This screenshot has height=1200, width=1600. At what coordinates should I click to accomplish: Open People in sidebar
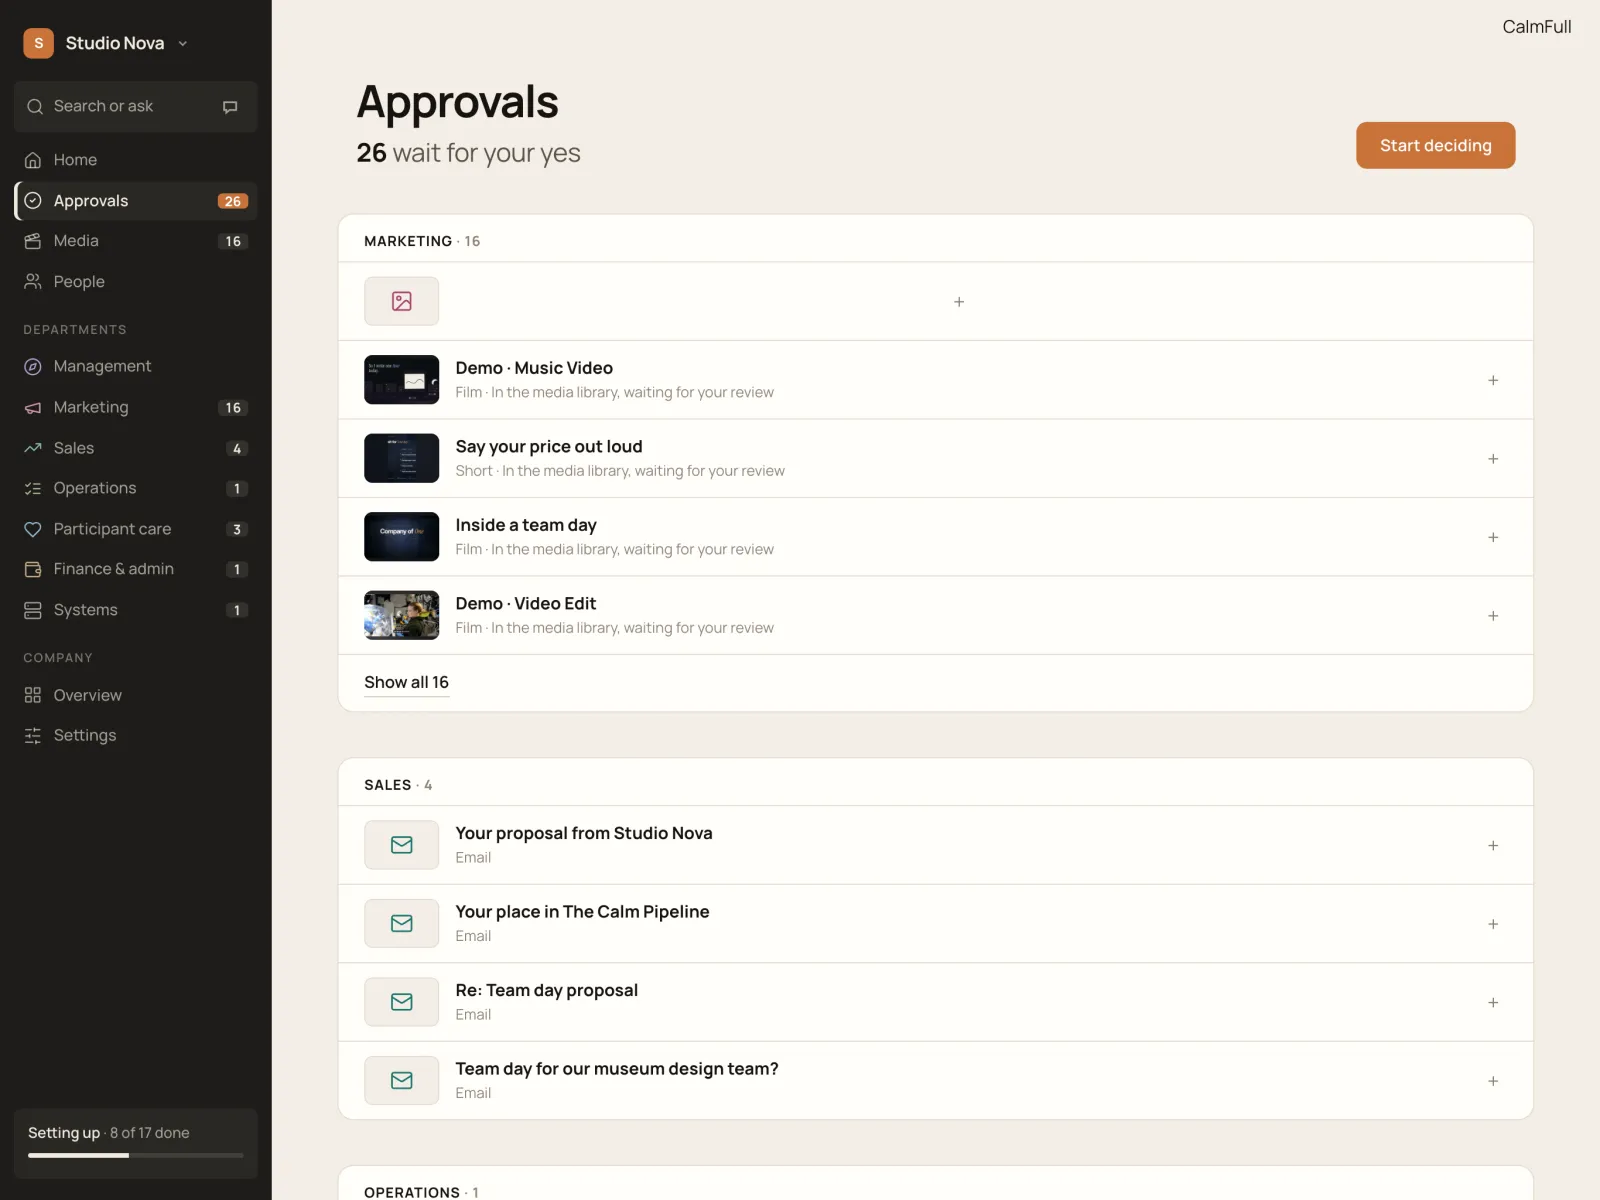point(136,282)
